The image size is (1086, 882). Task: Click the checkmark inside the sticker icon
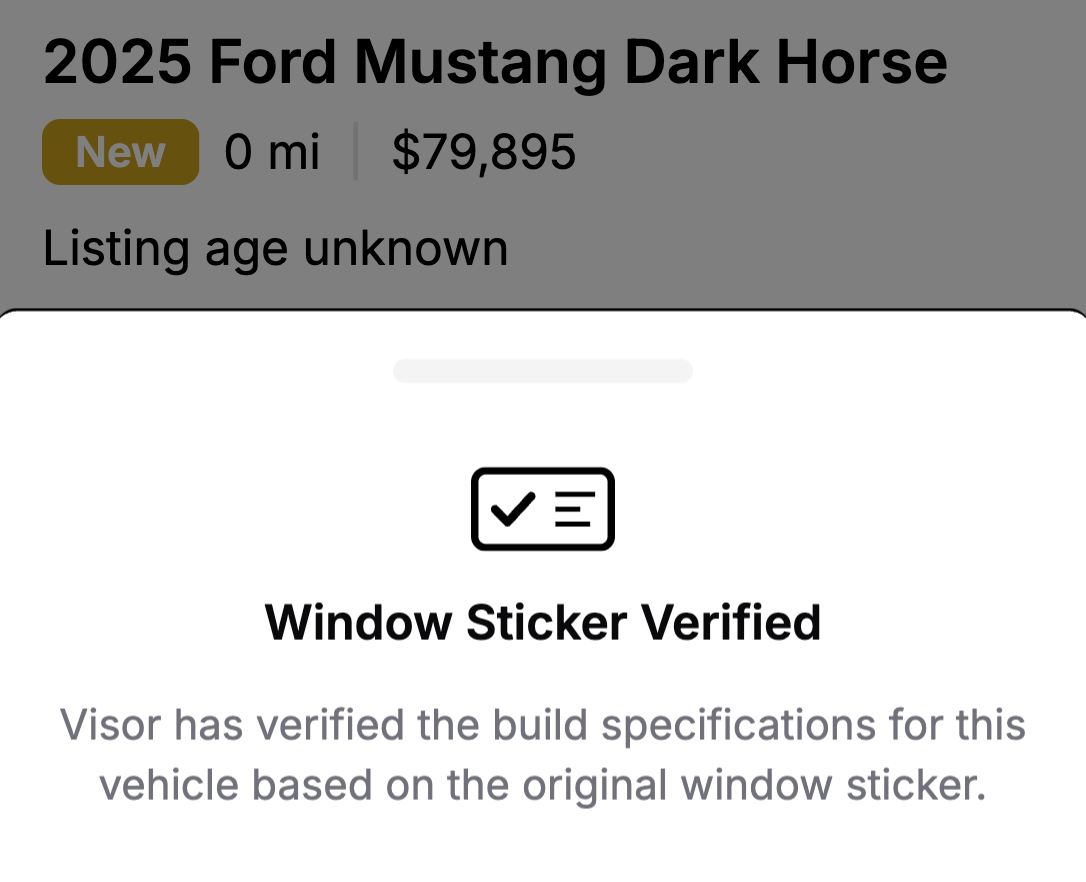[513, 508]
